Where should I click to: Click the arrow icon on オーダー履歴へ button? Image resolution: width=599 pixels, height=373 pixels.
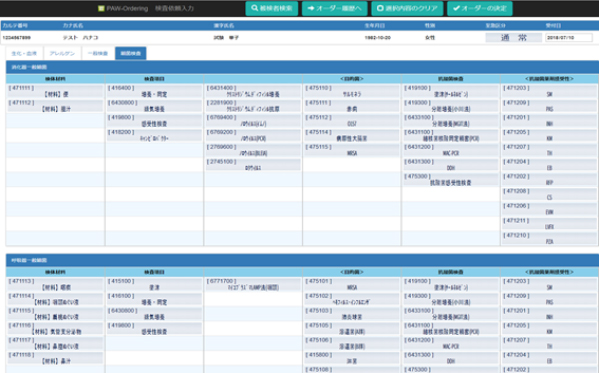coord(311,8)
